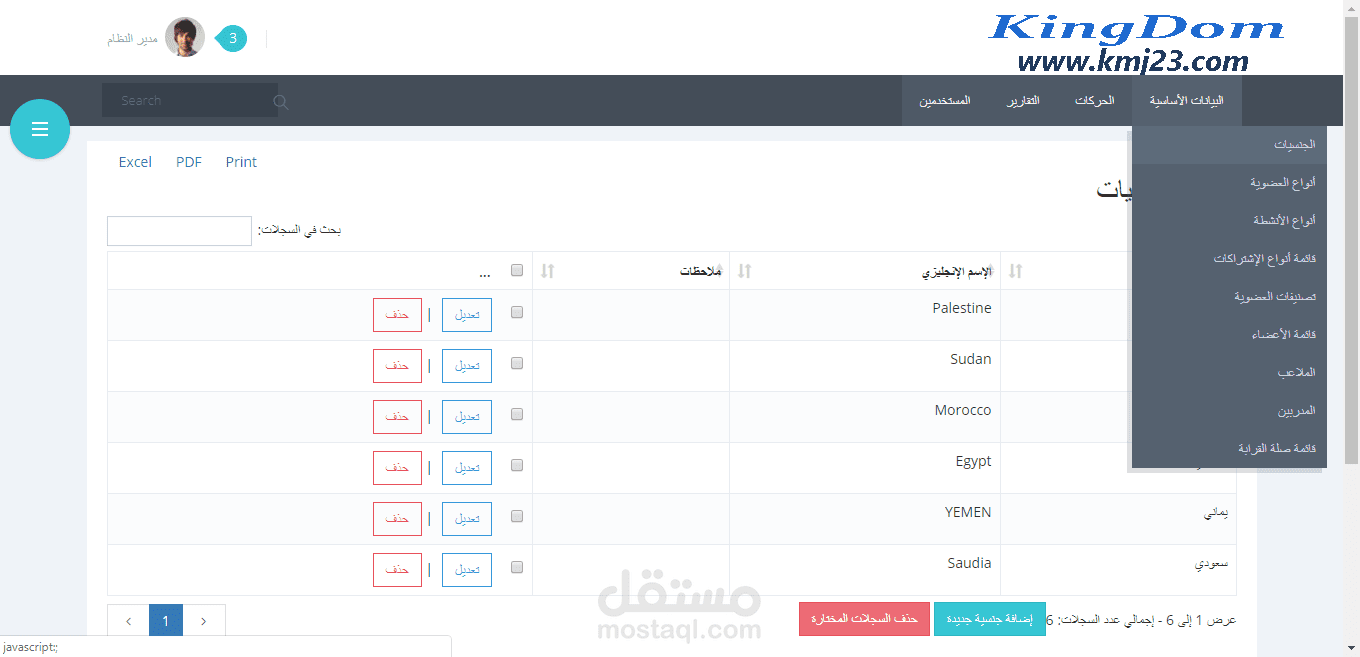Sort by the Arabic name column arrows
Image resolution: width=1360 pixels, height=657 pixels.
[1016, 271]
